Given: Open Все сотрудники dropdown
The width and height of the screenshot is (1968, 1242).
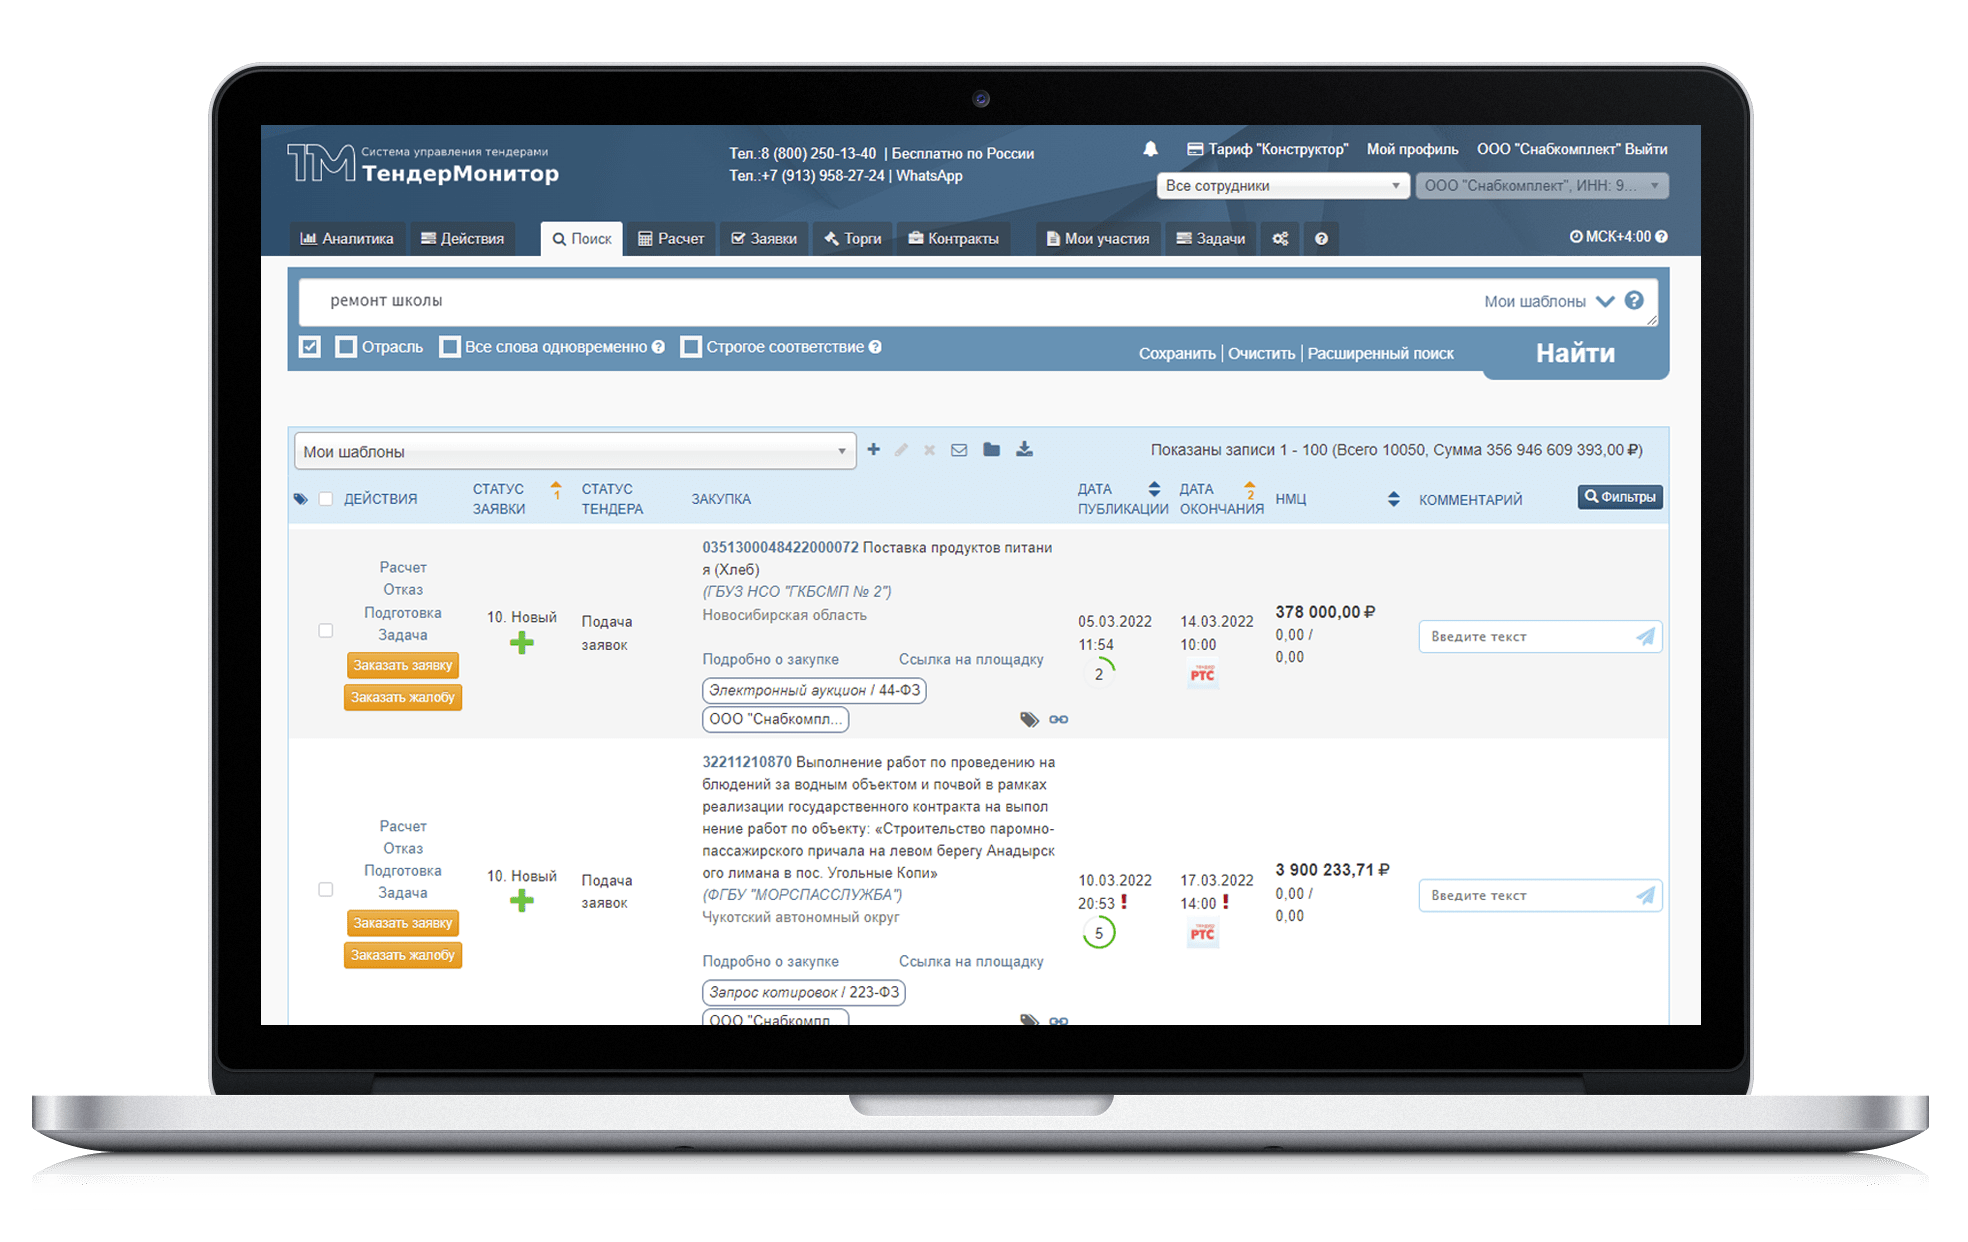Looking at the screenshot, I should [x=1283, y=186].
